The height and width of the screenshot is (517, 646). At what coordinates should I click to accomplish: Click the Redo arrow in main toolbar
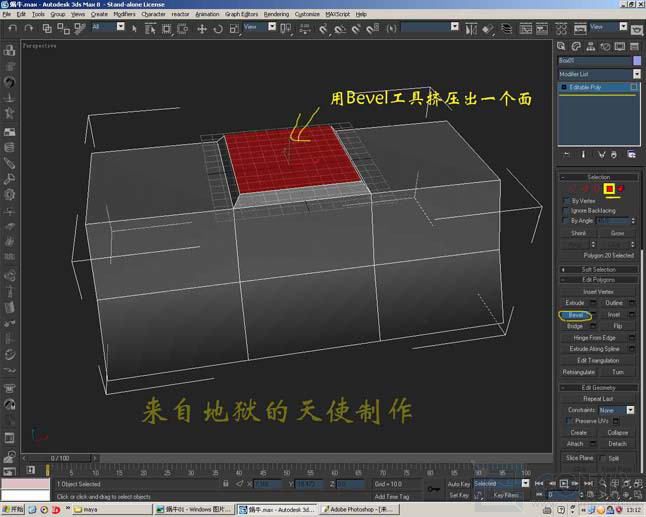[28, 28]
